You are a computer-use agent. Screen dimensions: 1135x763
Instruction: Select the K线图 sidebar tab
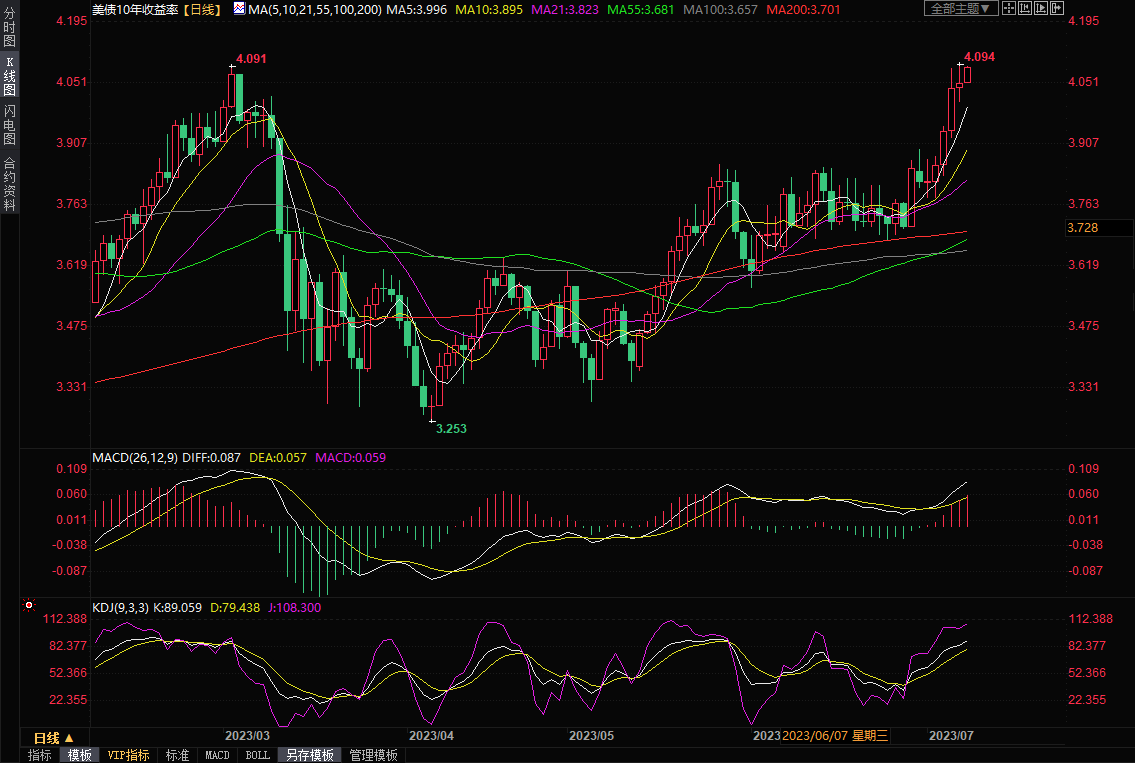pyautogui.click(x=9, y=76)
